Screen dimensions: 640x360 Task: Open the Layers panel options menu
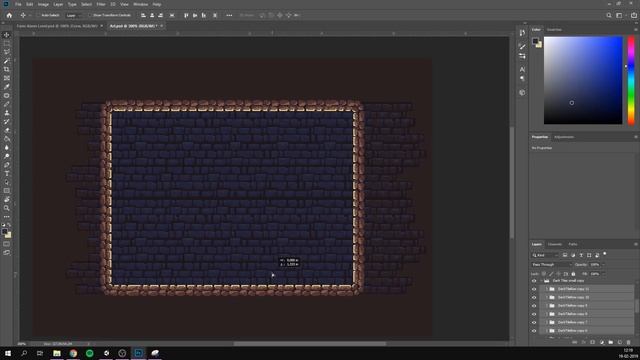[636, 244]
